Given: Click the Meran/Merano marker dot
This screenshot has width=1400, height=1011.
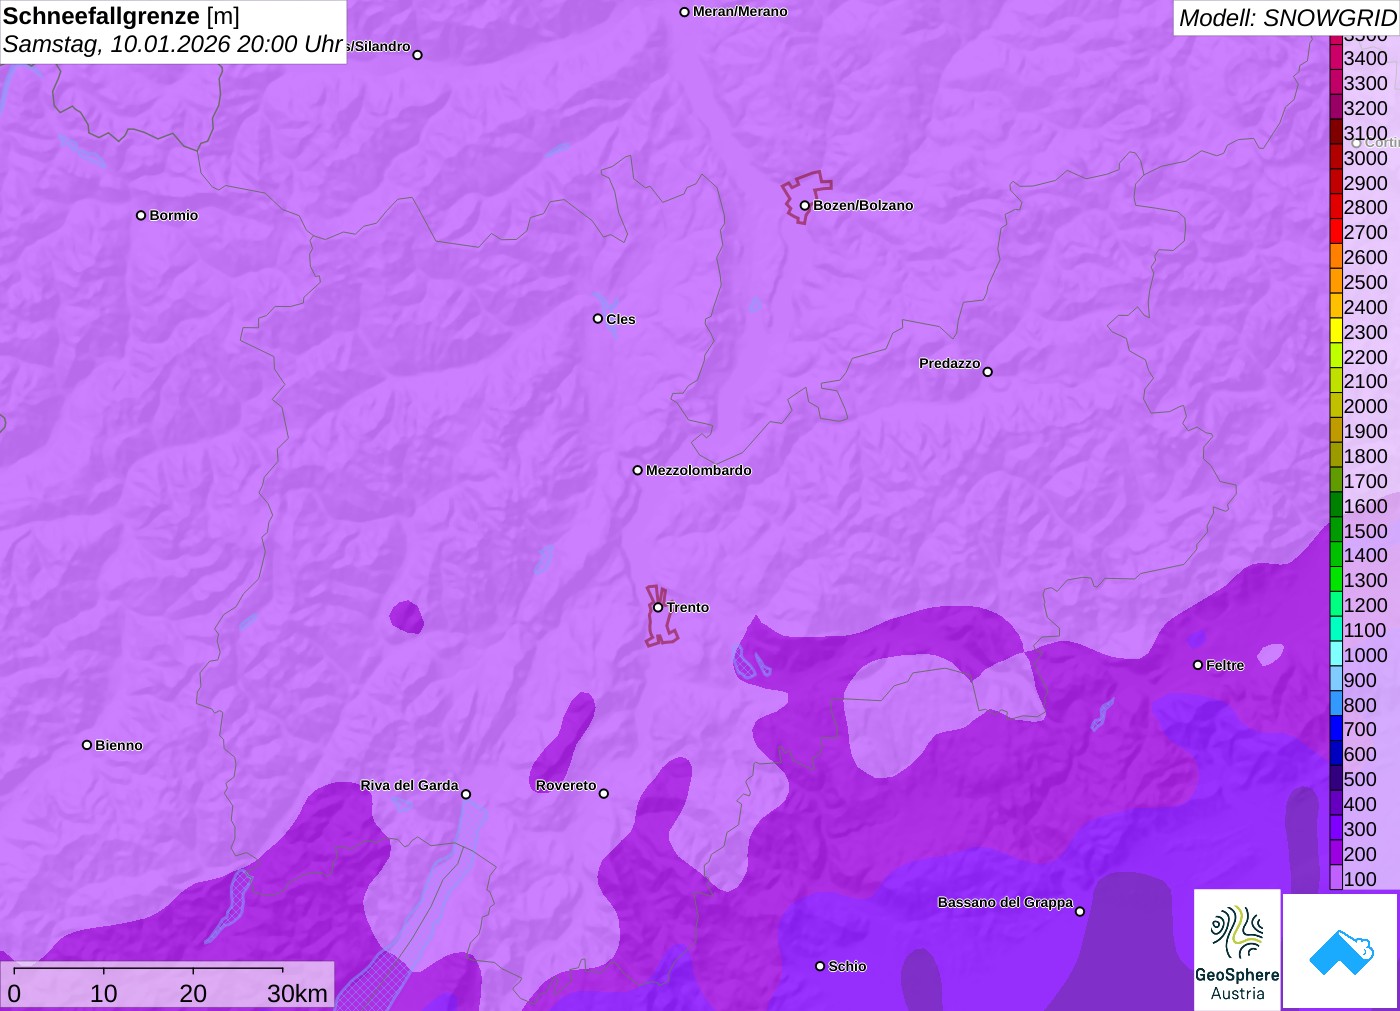Looking at the screenshot, I should coord(684,12).
